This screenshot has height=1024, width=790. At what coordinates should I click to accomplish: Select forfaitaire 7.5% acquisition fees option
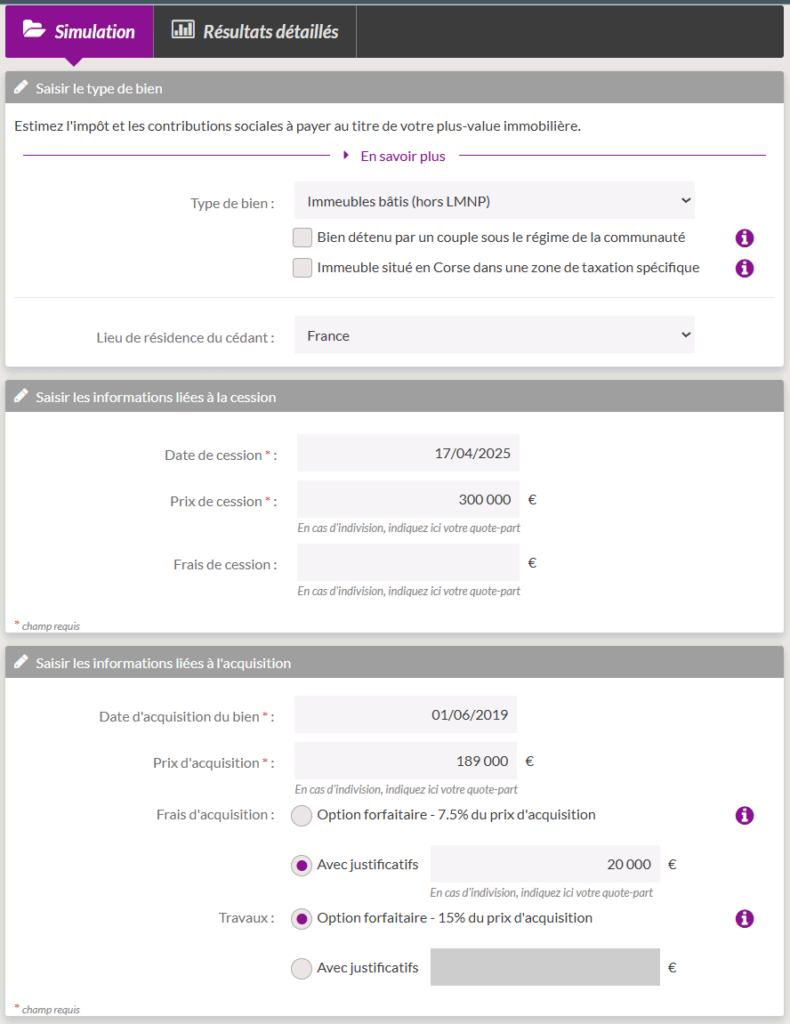click(x=301, y=816)
